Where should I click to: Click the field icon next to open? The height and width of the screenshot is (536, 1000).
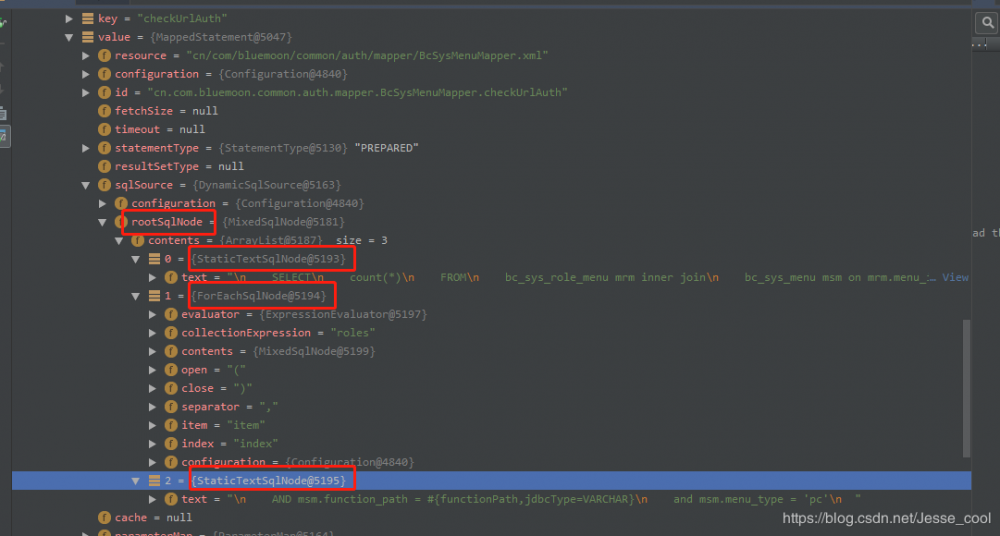point(171,370)
